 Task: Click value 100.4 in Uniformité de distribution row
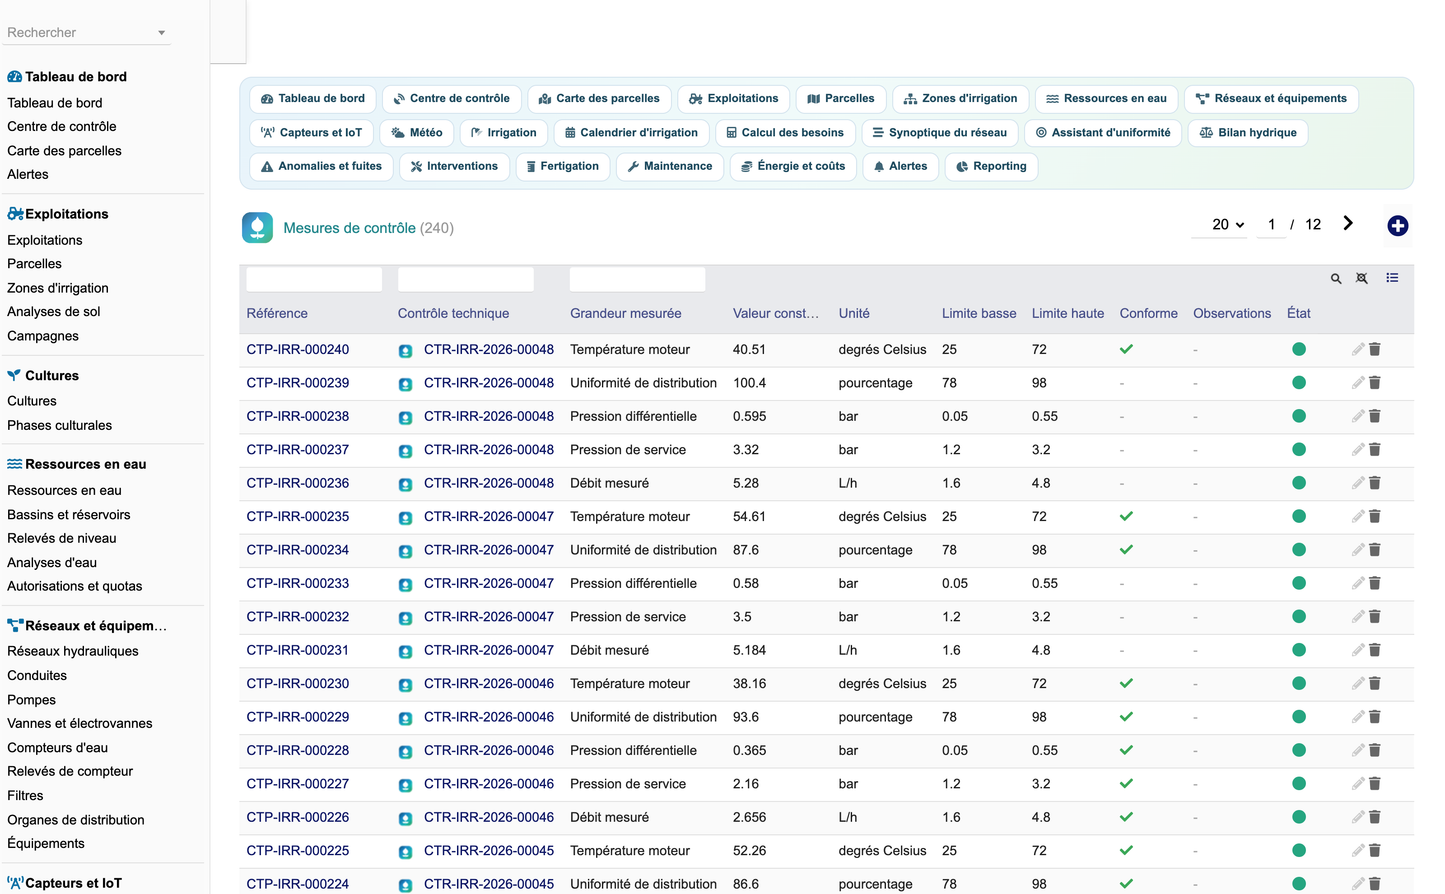pyautogui.click(x=750, y=383)
